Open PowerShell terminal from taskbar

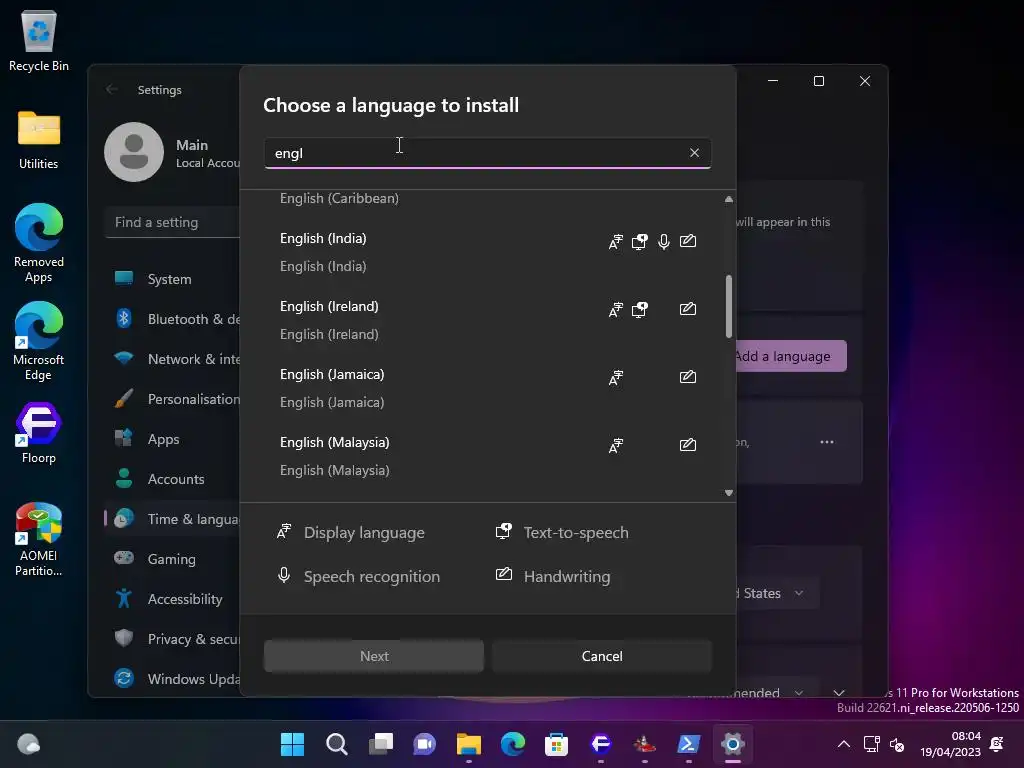click(689, 744)
